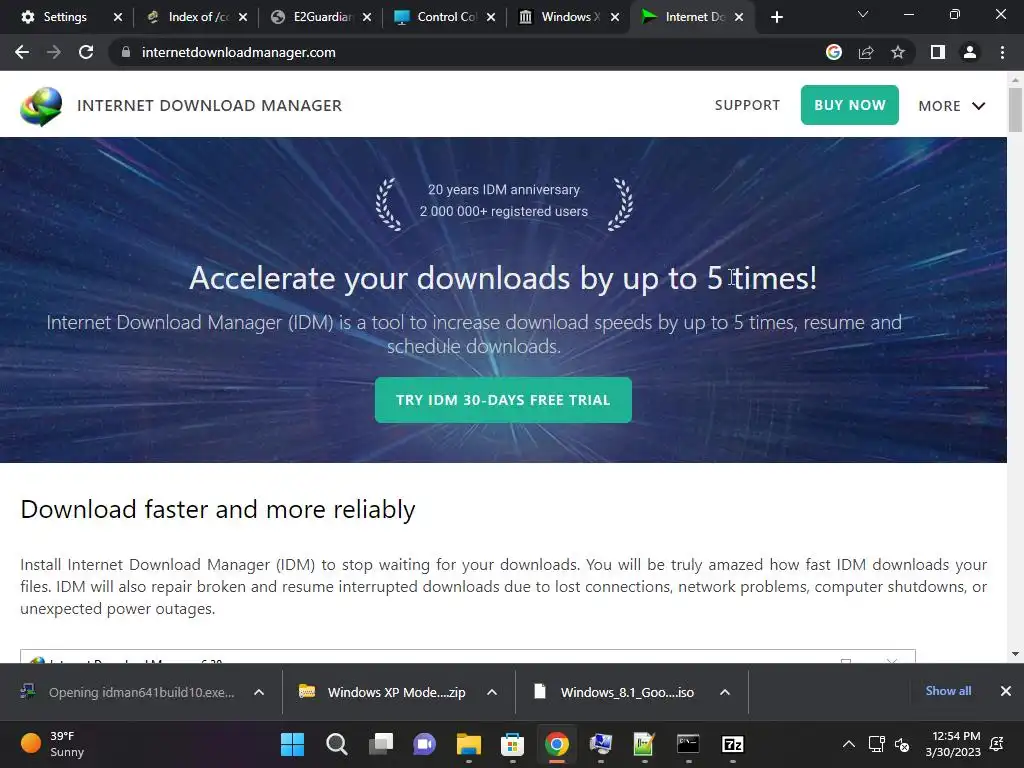Open Task View on the taskbar

click(x=381, y=744)
